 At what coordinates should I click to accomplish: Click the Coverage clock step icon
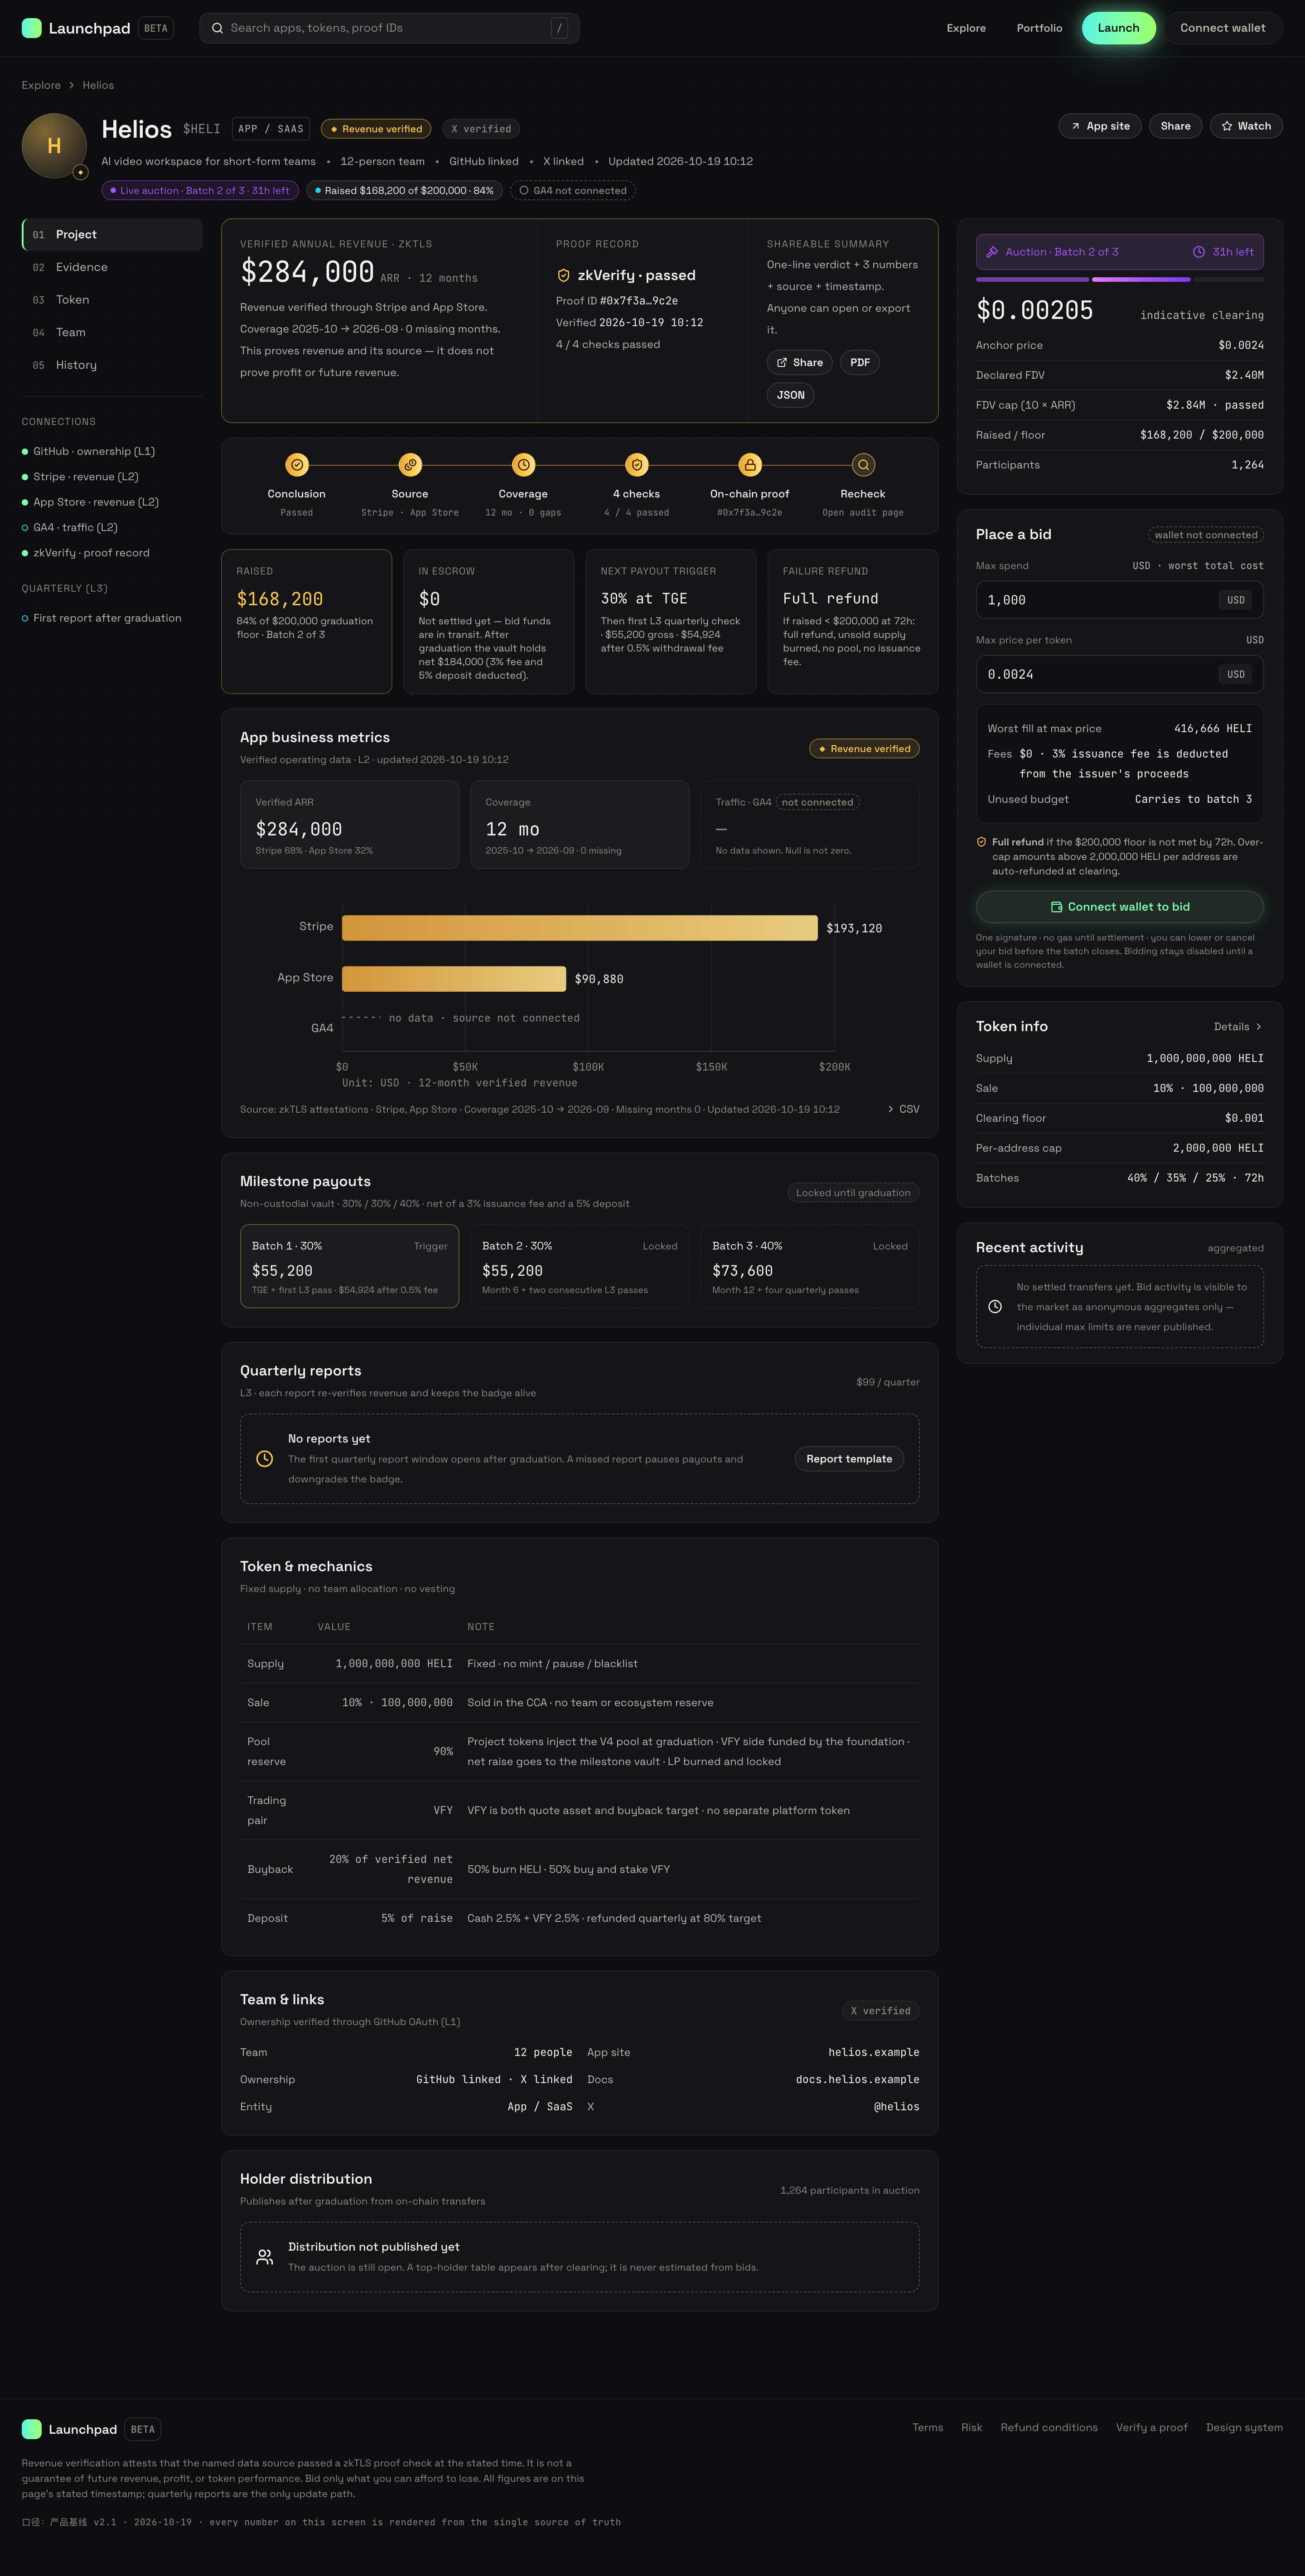click(523, 465)
